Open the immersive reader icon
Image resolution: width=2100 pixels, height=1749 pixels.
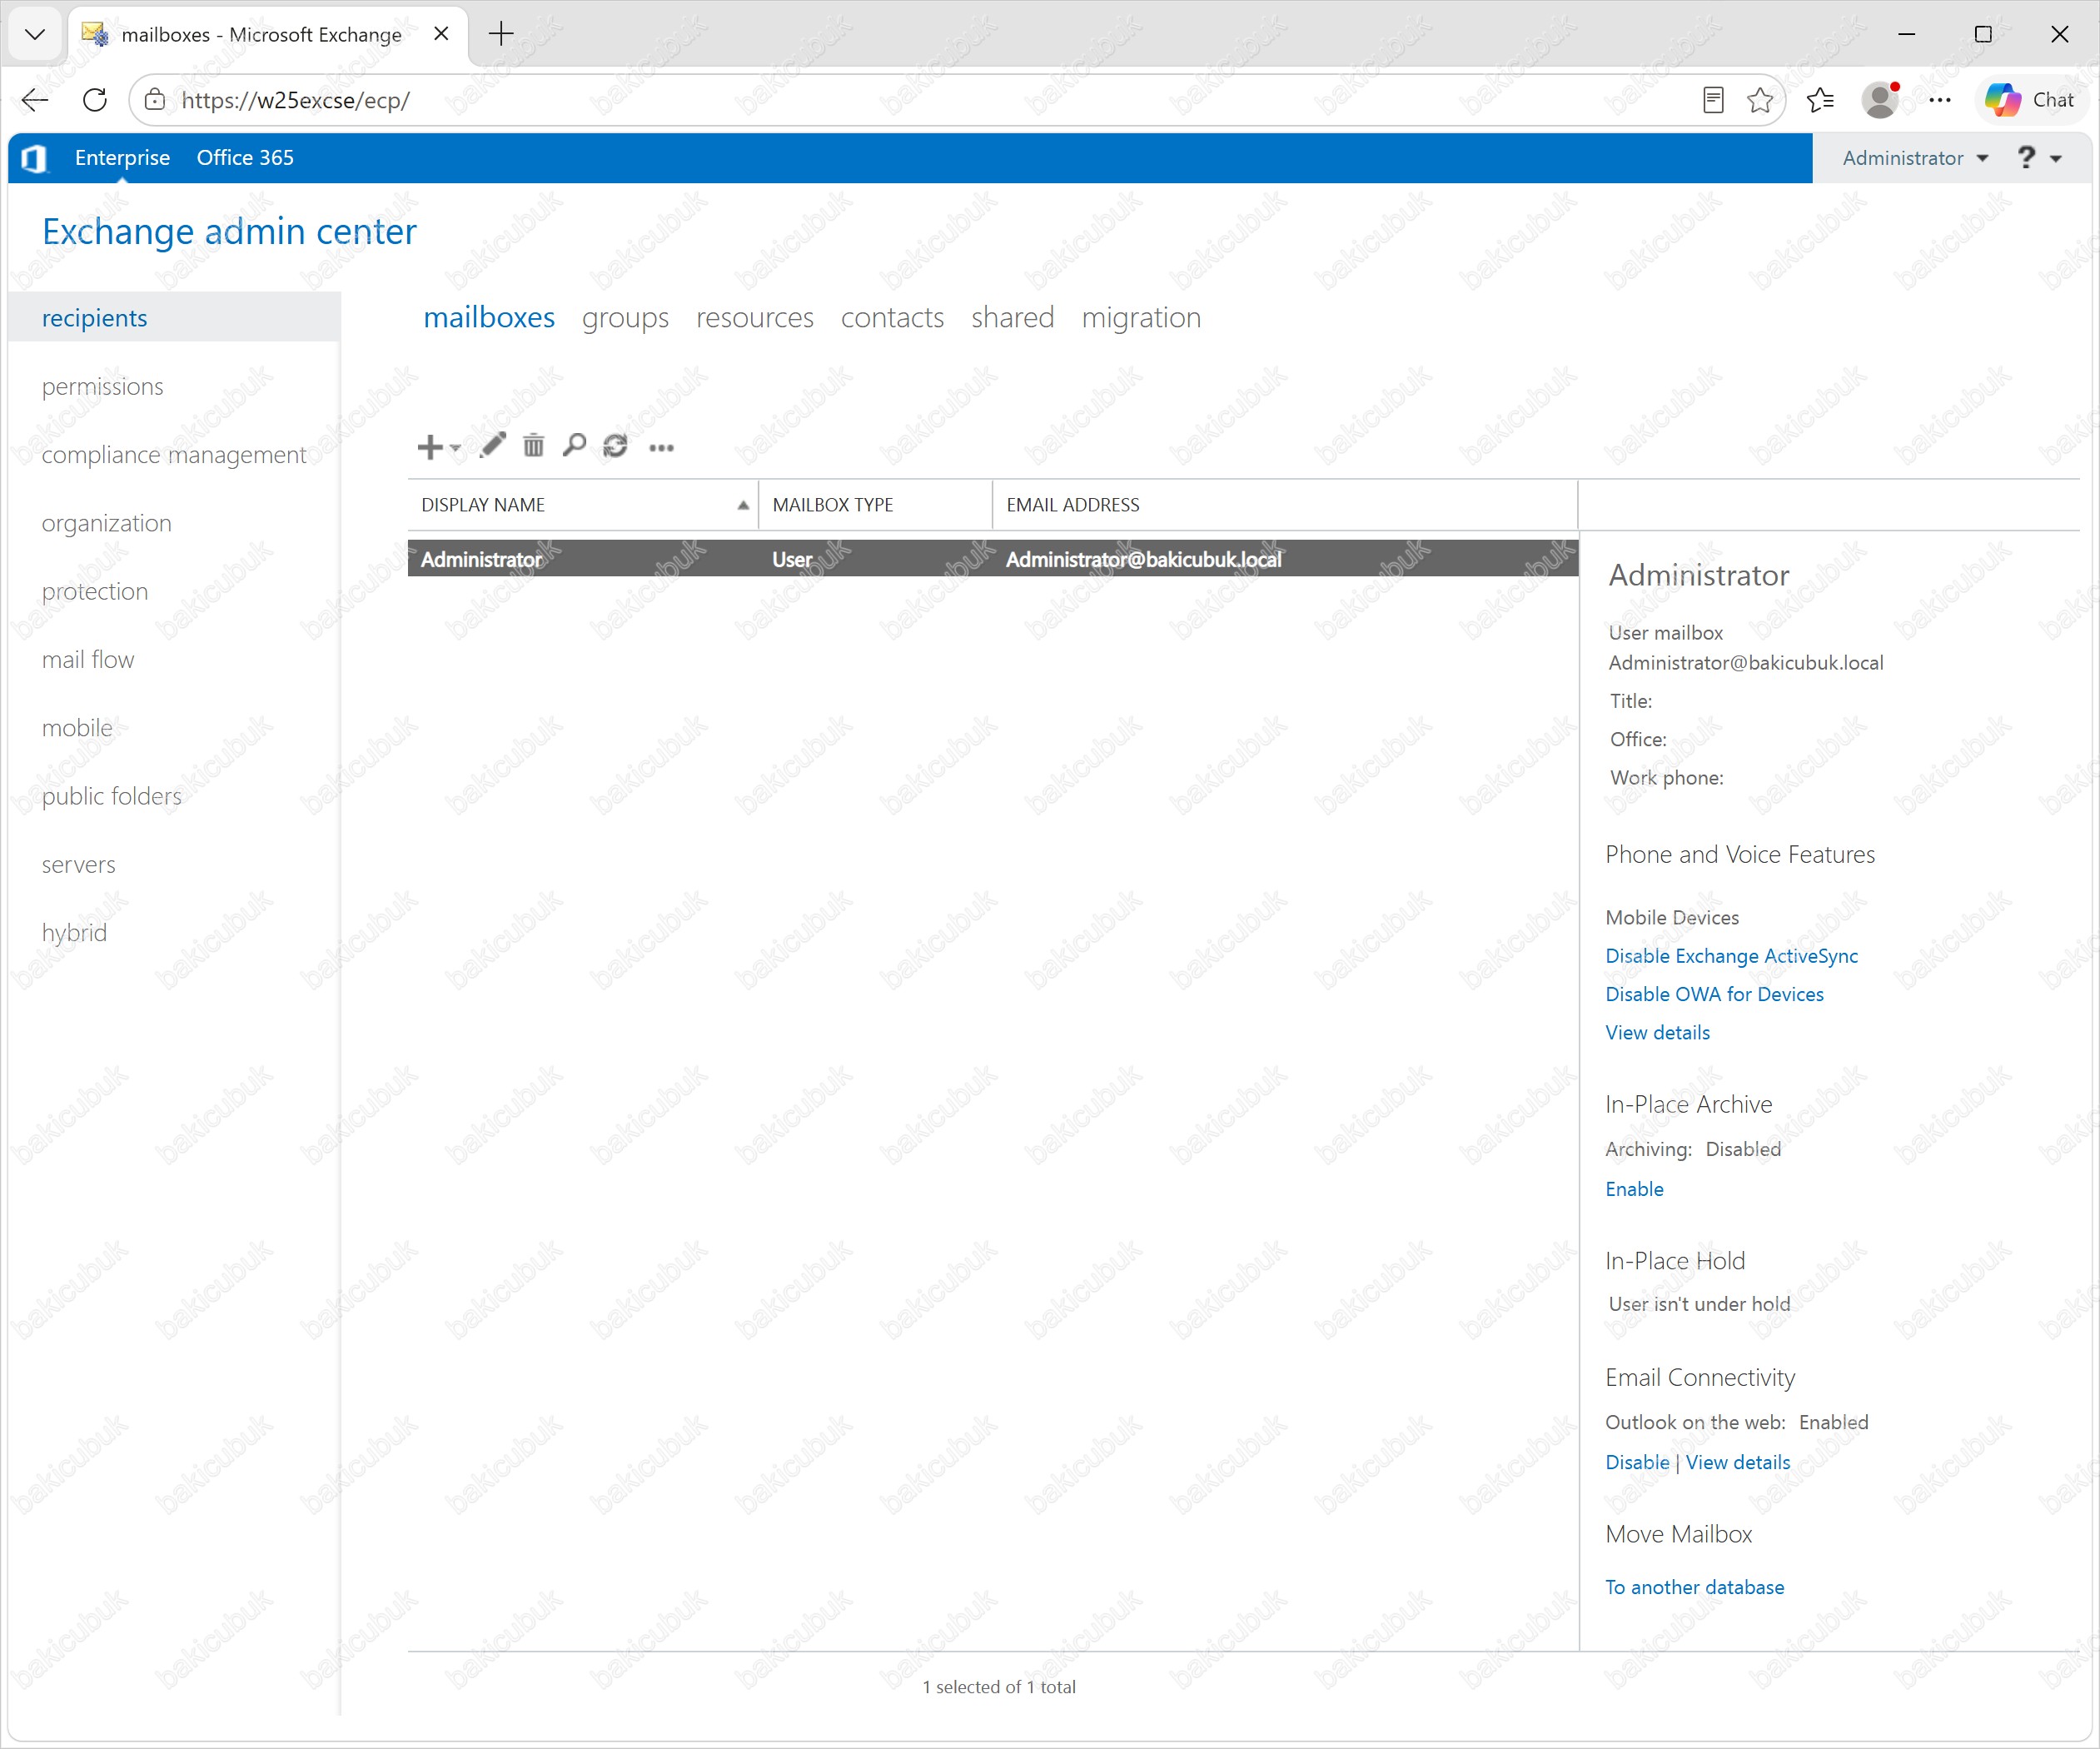point(1713,100)
